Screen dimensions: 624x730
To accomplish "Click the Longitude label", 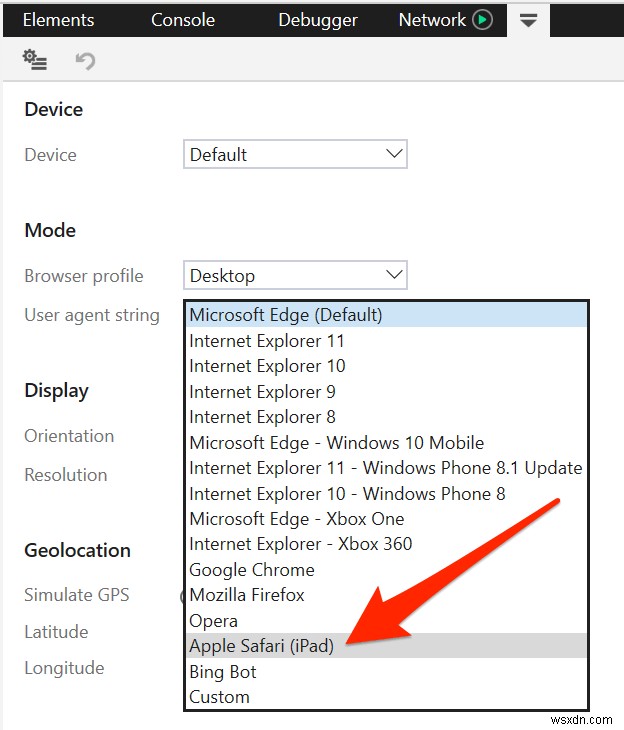I will [x=64, y=668].
